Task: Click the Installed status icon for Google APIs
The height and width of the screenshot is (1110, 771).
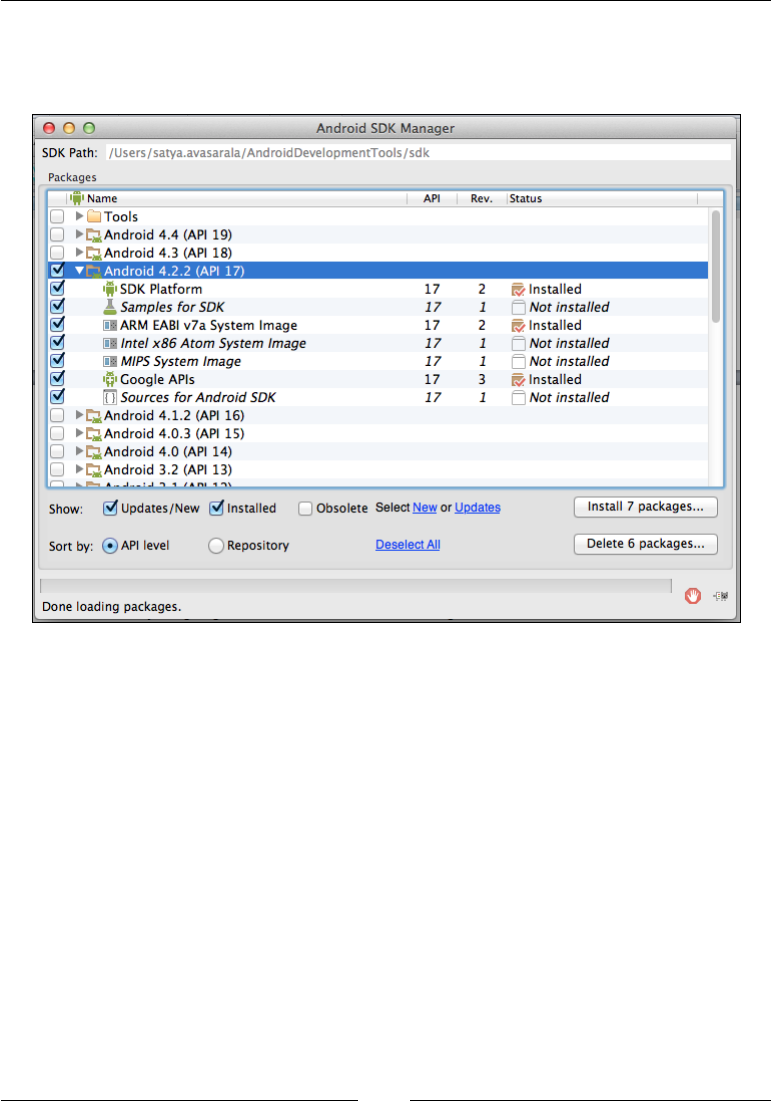Action: (x=518, y=380)
